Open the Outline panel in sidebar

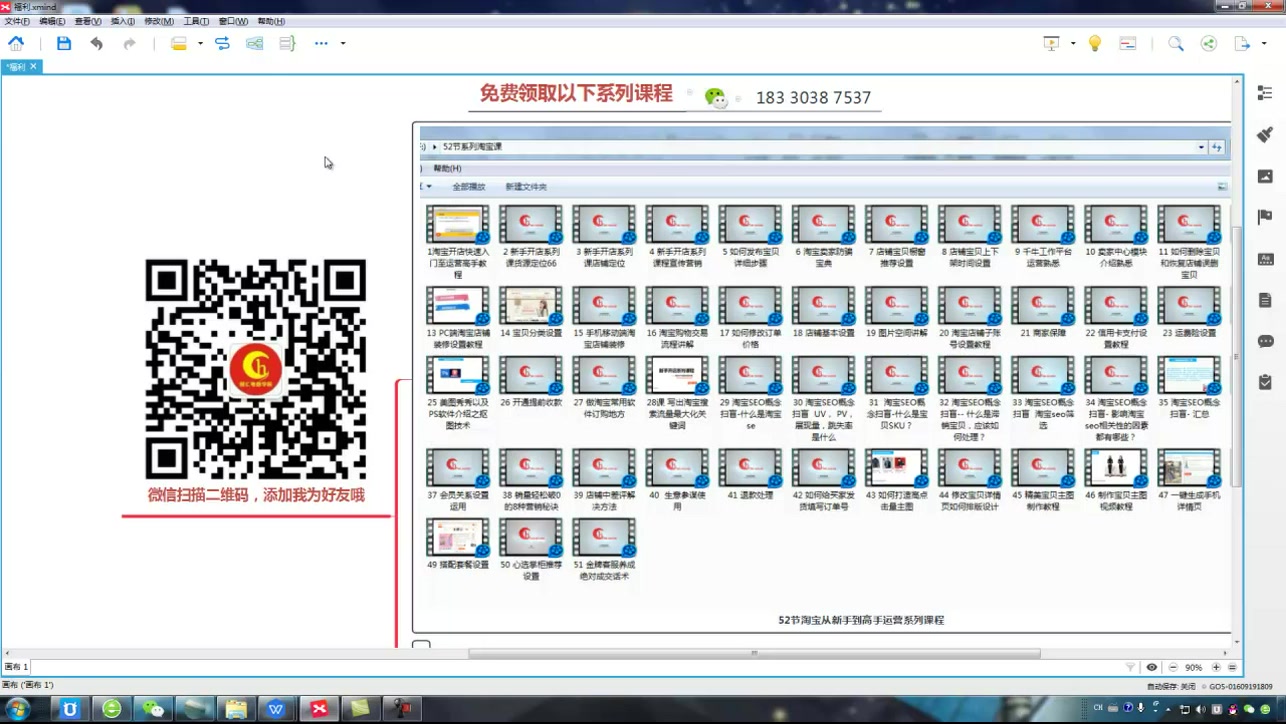[x=1265, y=92]
